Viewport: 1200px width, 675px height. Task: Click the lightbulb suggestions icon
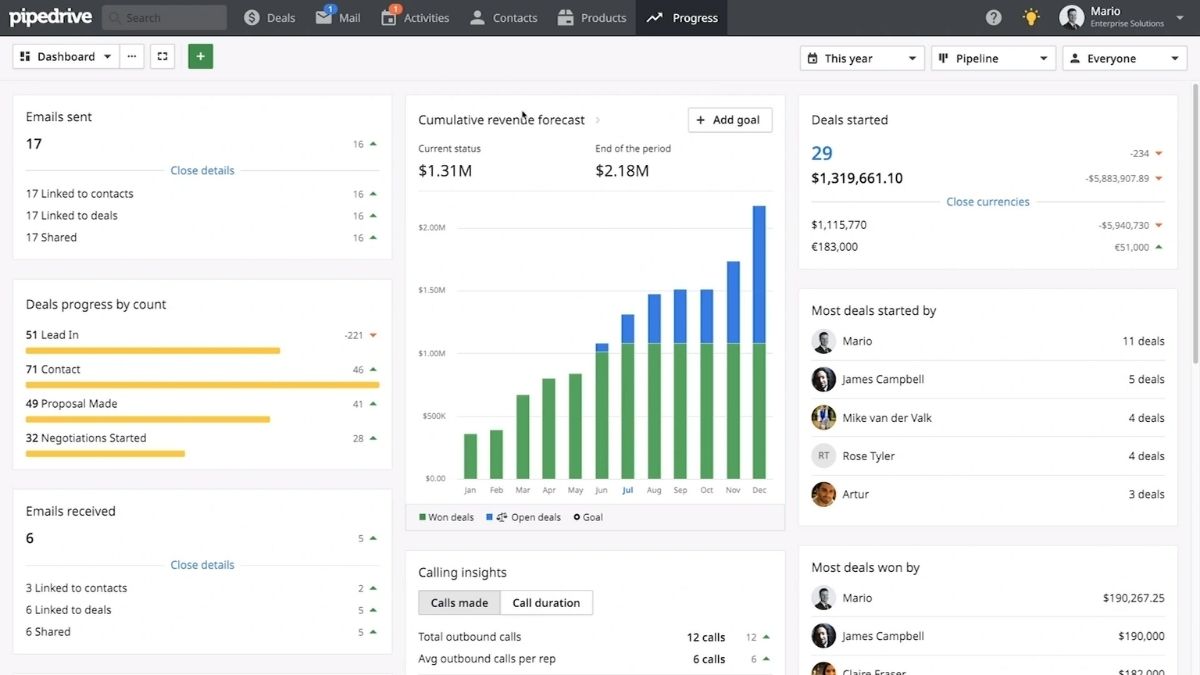(1031, 16)
